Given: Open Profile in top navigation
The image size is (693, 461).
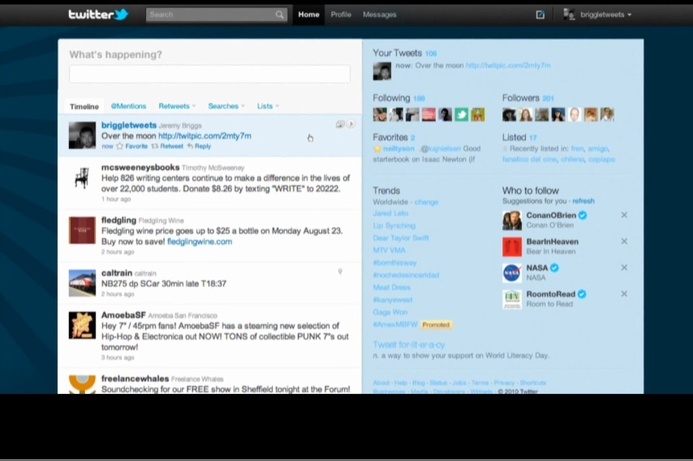Looking at the screenshot, I should pyautogui.click(x=341, y=15).
